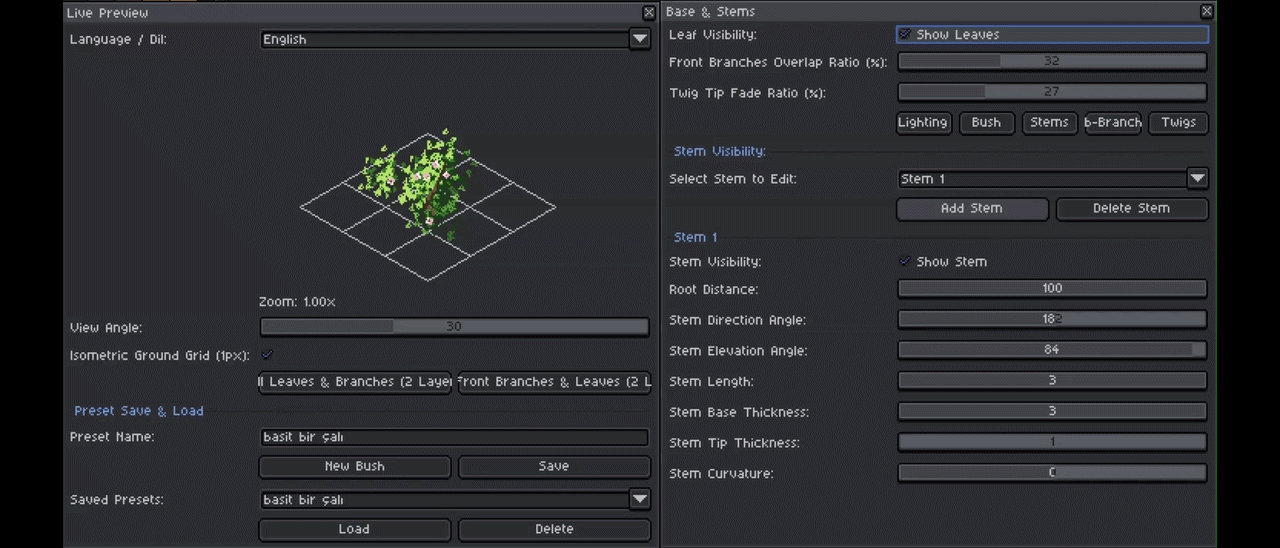Click the Delete preset button

coord(554,529)
